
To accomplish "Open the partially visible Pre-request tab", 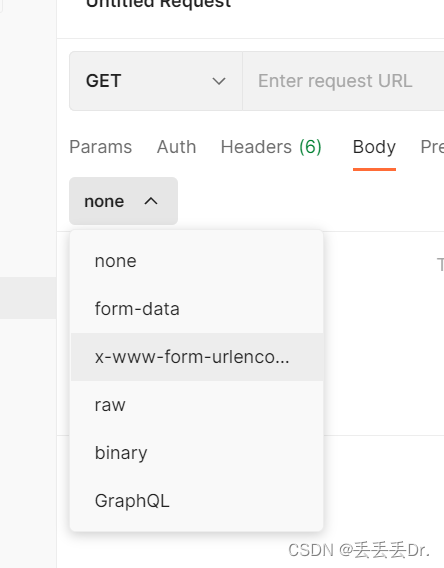I will pyautogui.click(x=432, y=147).
